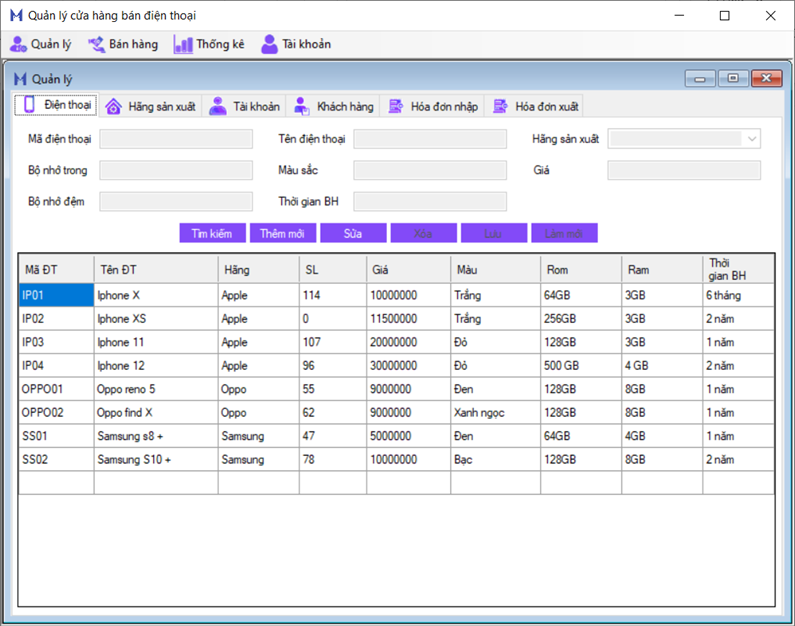Click the Lưu button
This screenshot has height=626, width=795.
[x=494, y=233]
